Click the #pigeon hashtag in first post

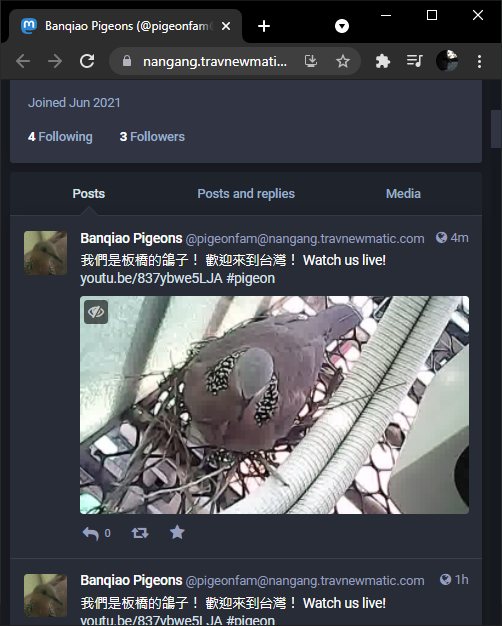[x=251, y=278]
